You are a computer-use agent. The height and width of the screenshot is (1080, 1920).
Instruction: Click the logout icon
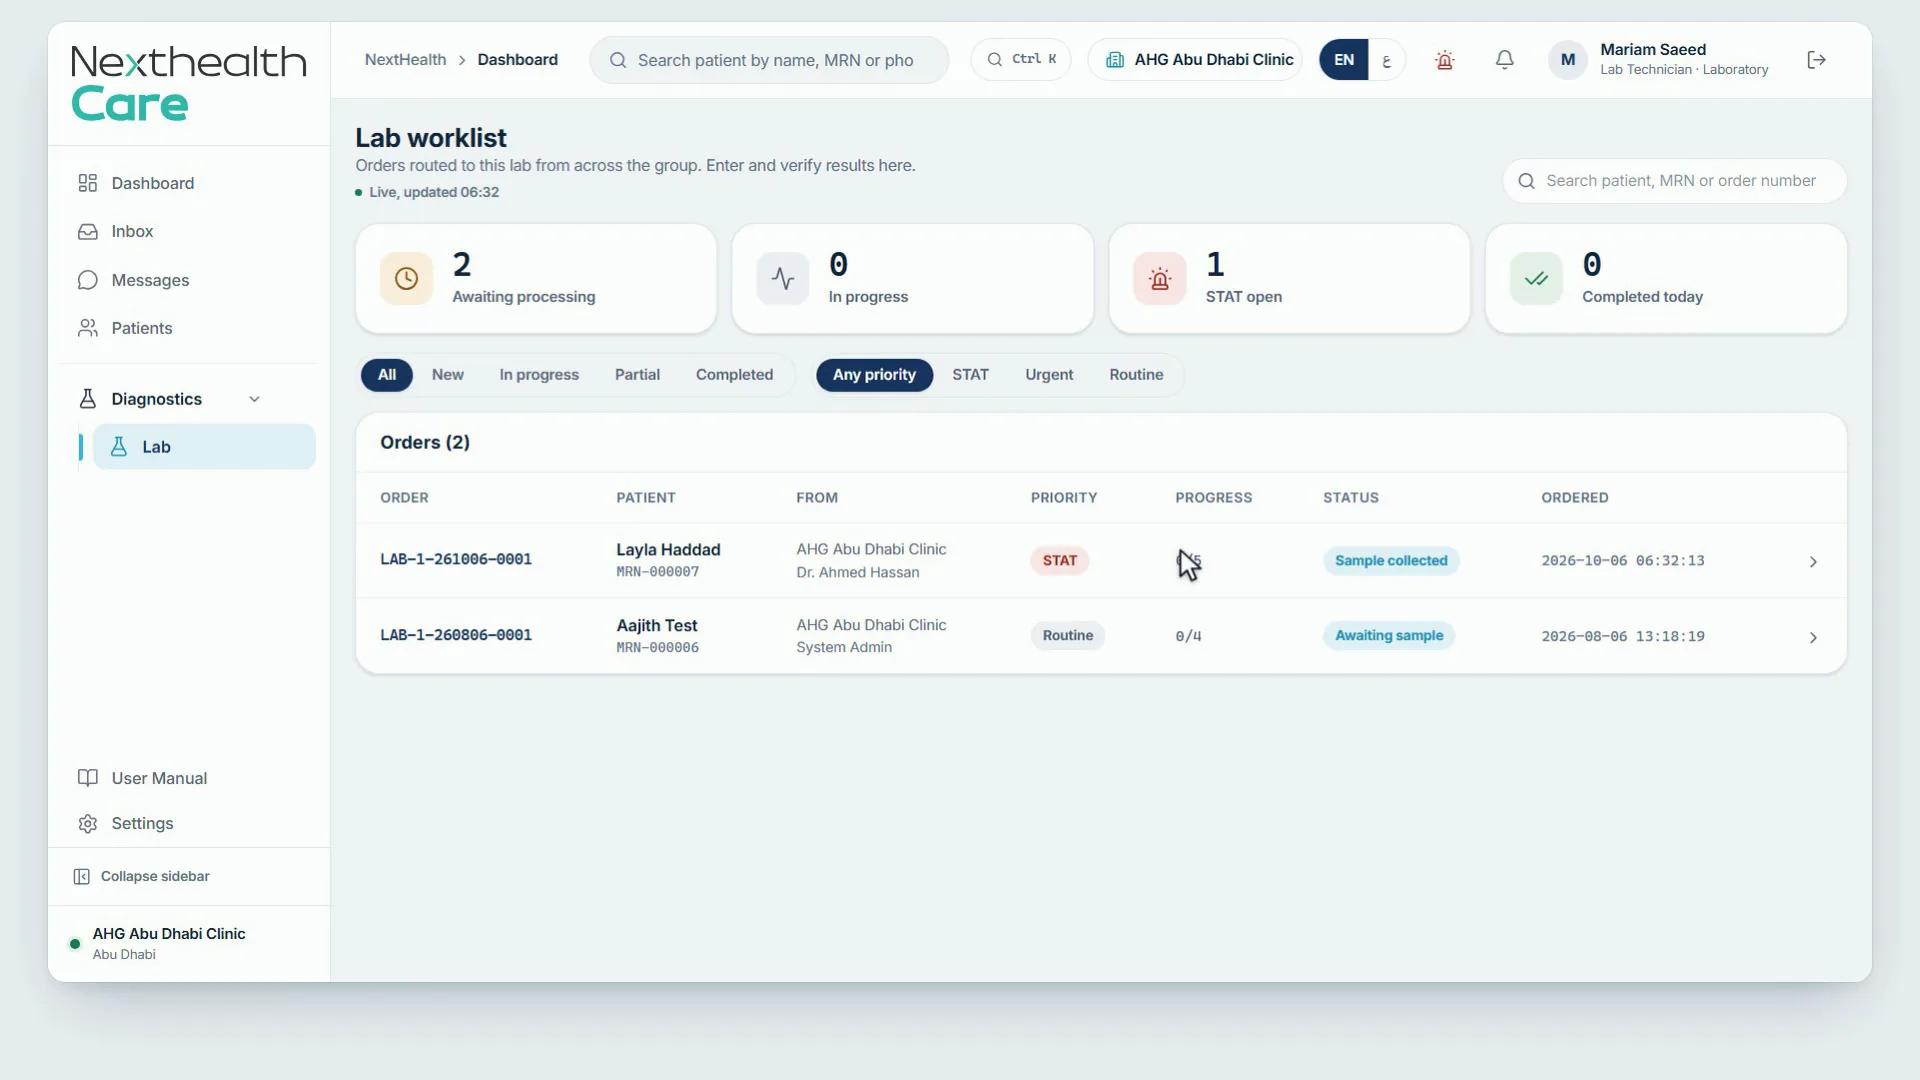point(1817,60)
